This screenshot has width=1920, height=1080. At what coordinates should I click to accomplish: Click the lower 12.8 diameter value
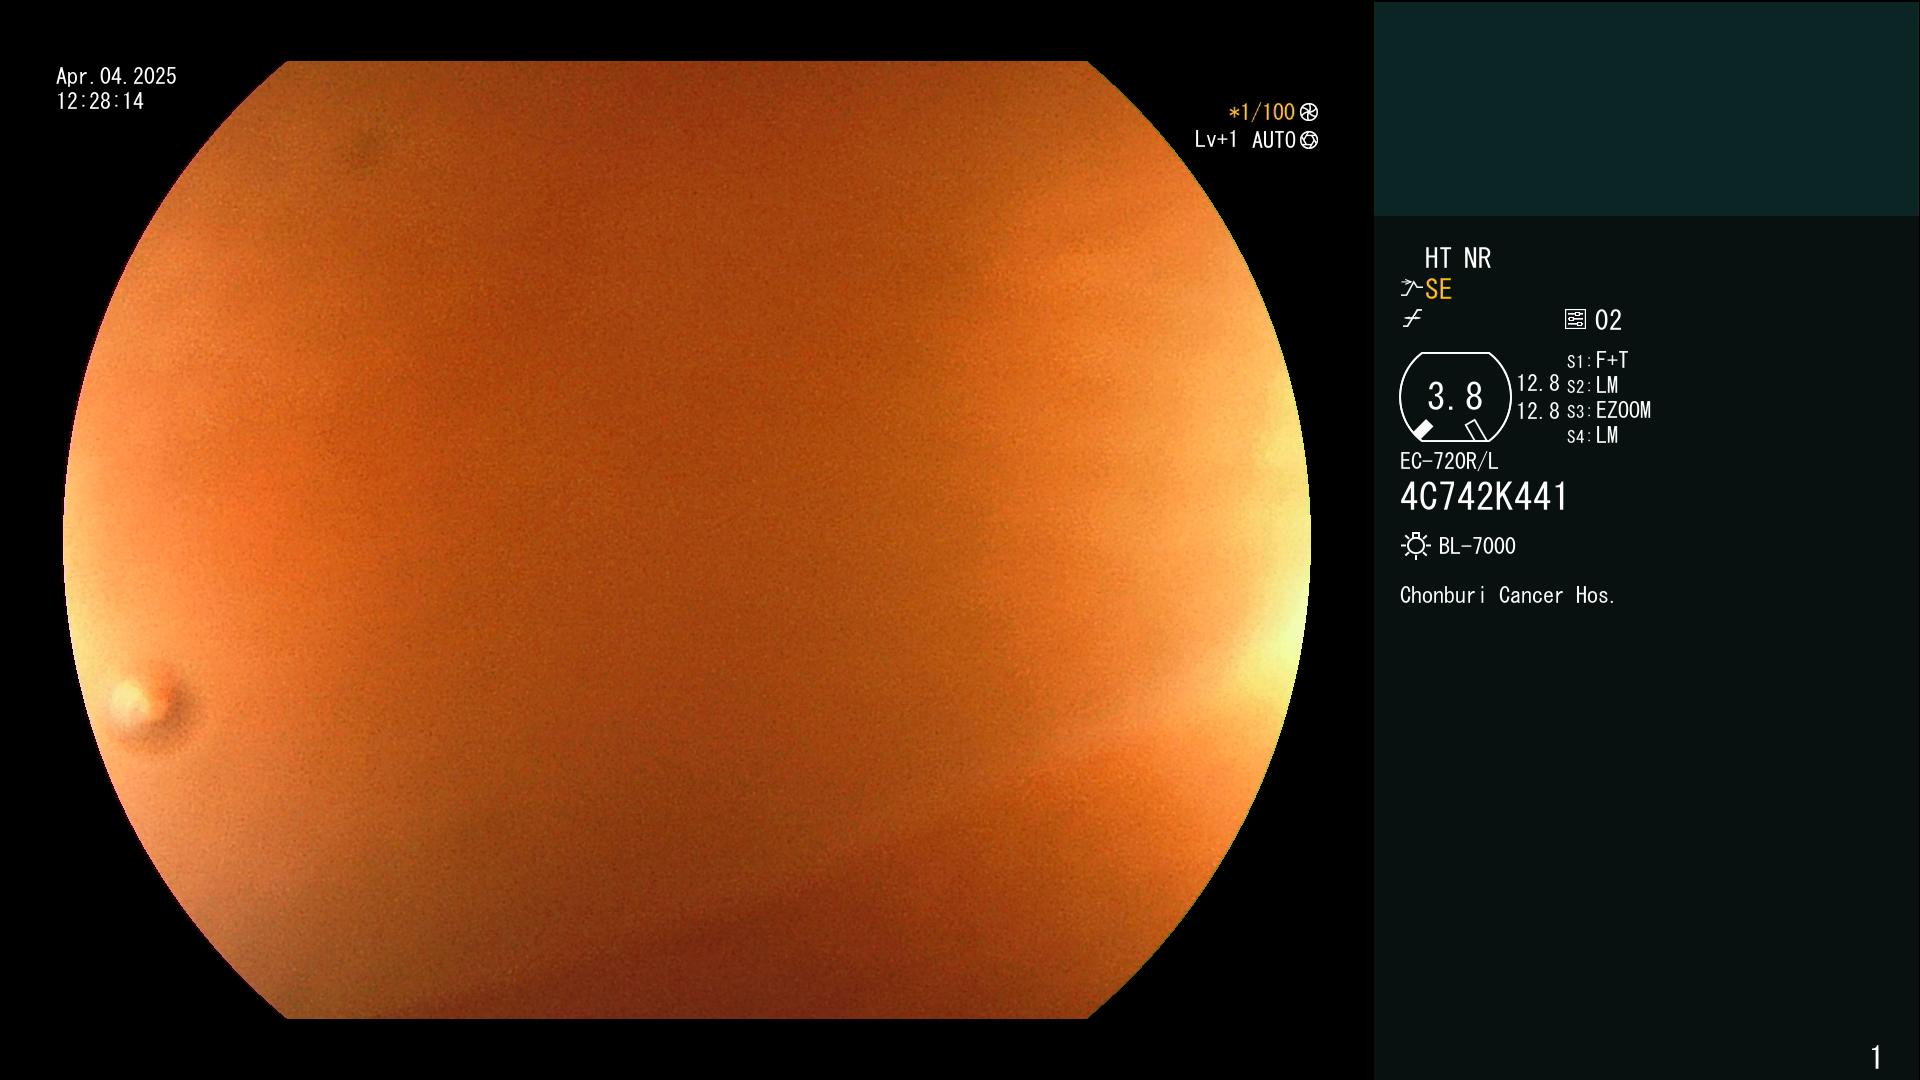pyautogui.click(x=1538, y=411)
